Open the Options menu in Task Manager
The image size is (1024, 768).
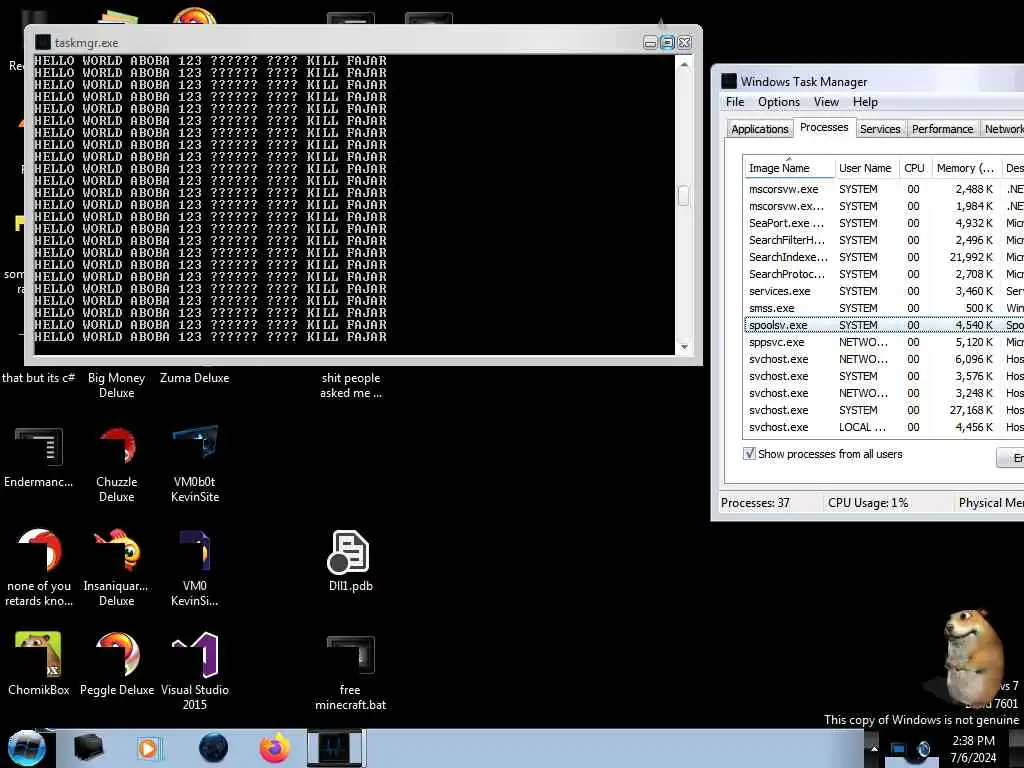(x=778, y=102)
